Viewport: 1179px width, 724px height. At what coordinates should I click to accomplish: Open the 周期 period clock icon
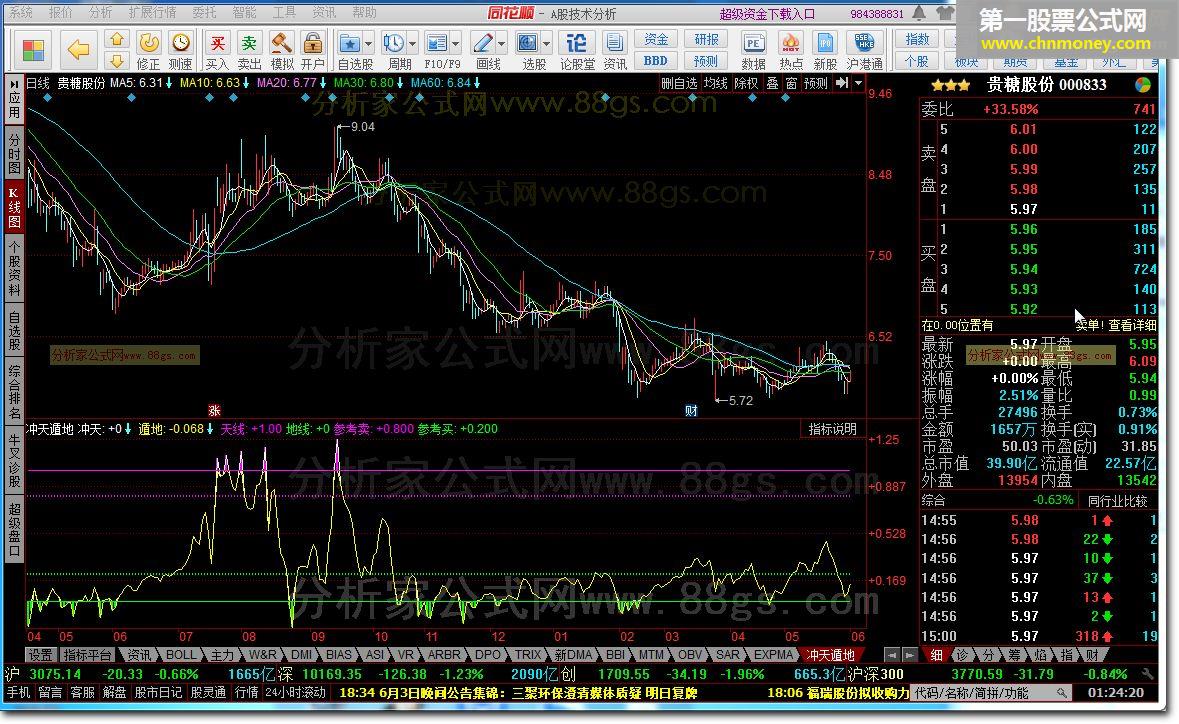[392, 43]
